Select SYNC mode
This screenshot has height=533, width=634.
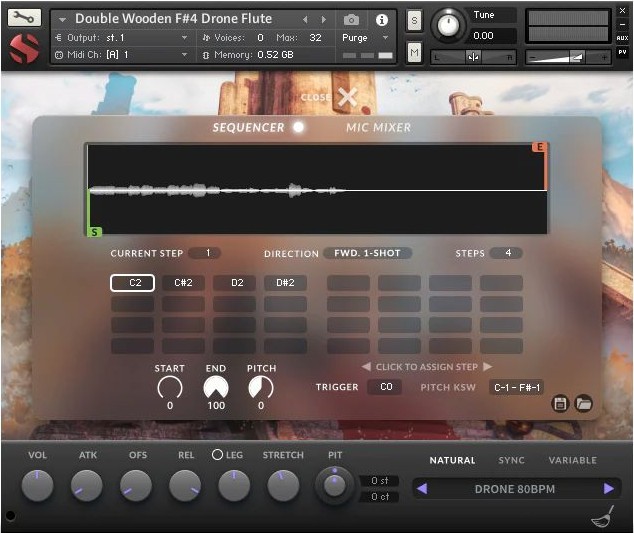click(511, 460)
